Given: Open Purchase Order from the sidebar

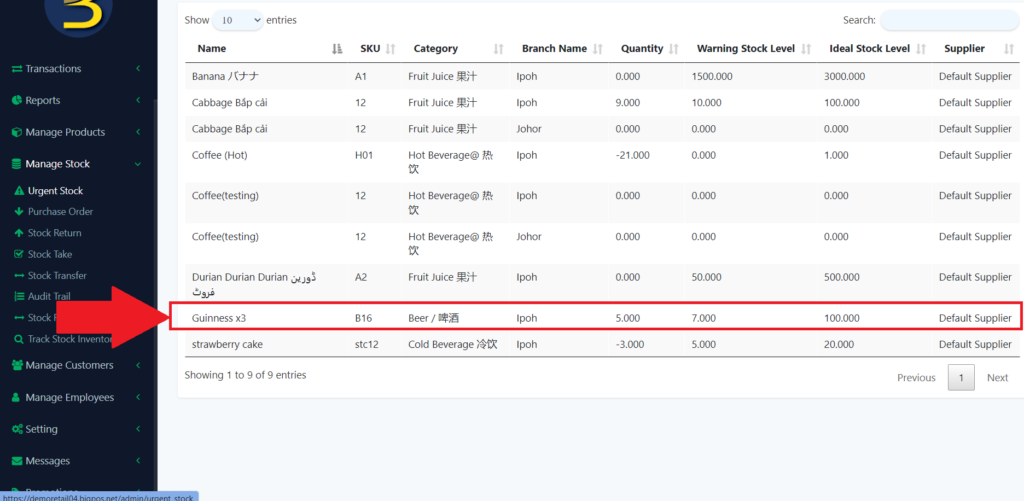Looking at the screenshot, I should [x=60, y=212].
